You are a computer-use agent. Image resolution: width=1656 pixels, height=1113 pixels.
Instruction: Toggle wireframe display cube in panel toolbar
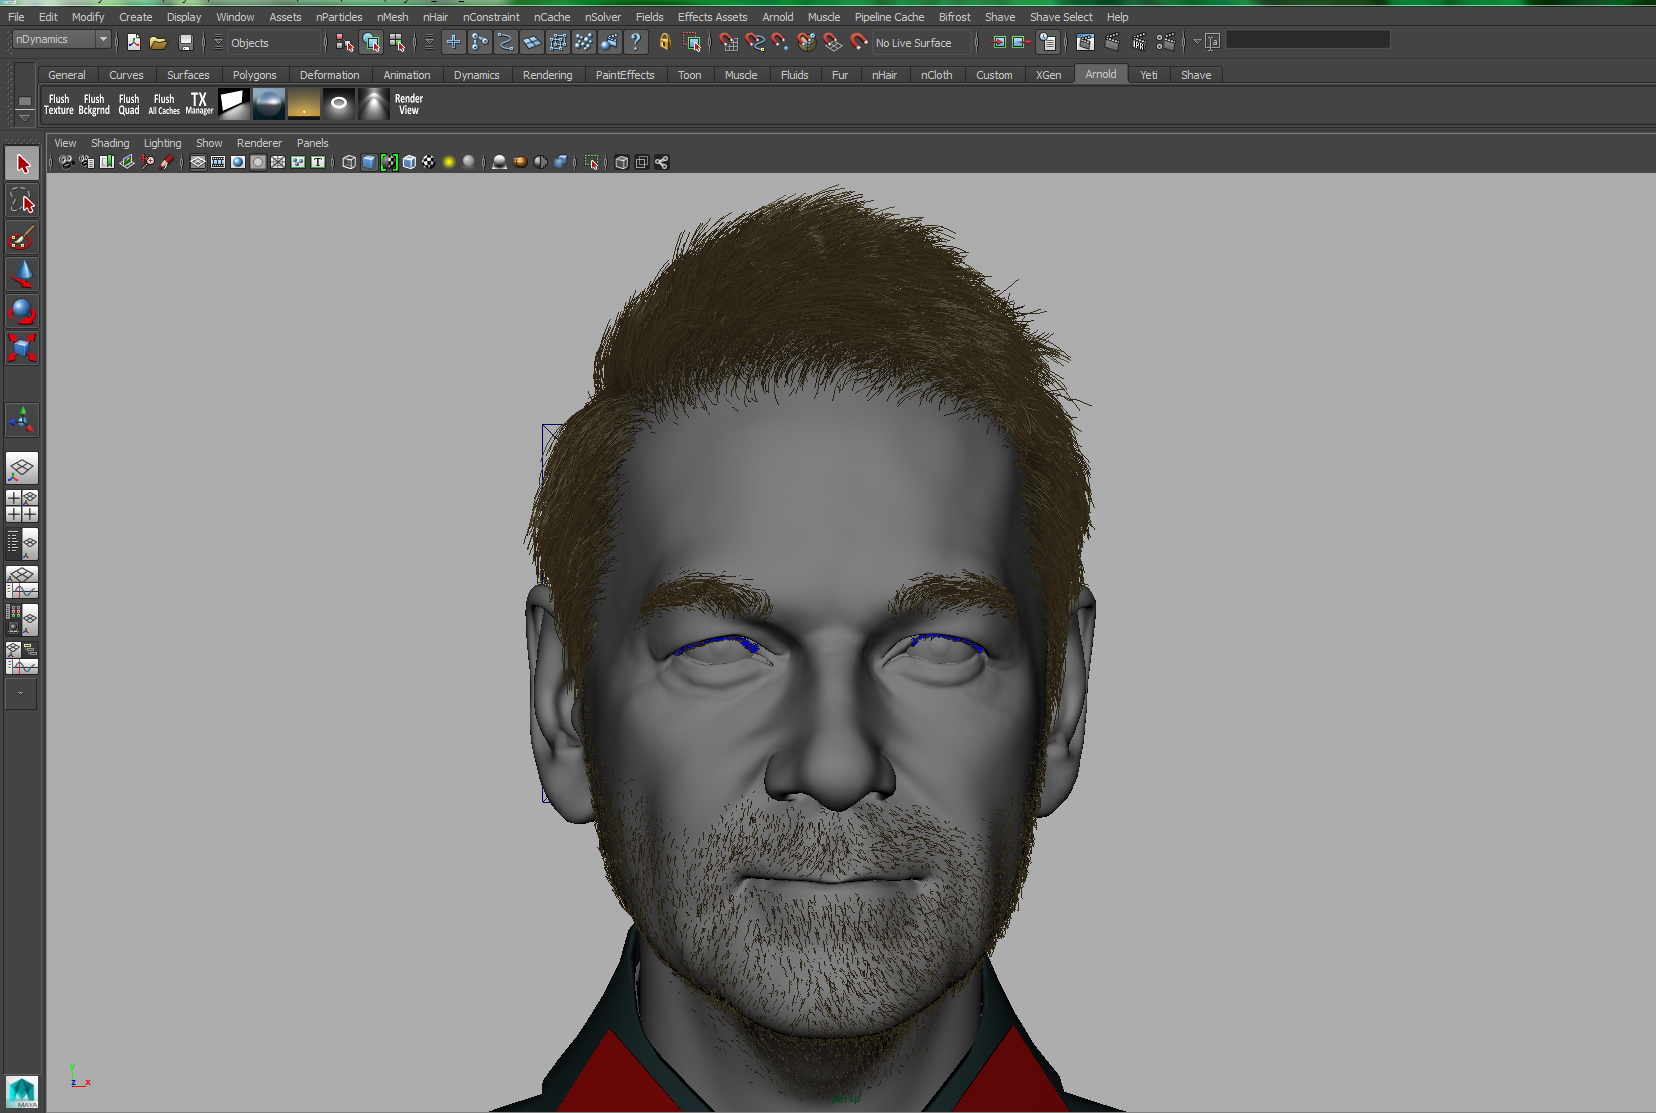pos(349,162)
